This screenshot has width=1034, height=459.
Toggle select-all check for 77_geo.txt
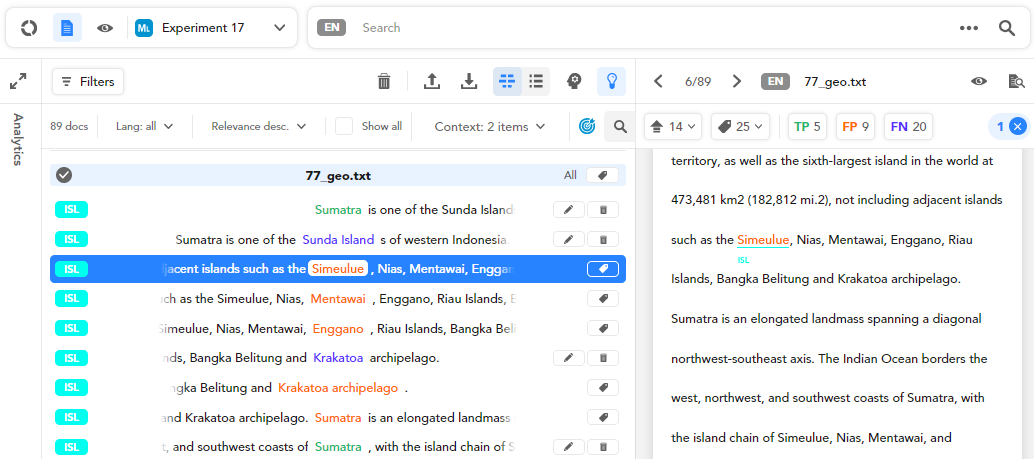point(64,175)
